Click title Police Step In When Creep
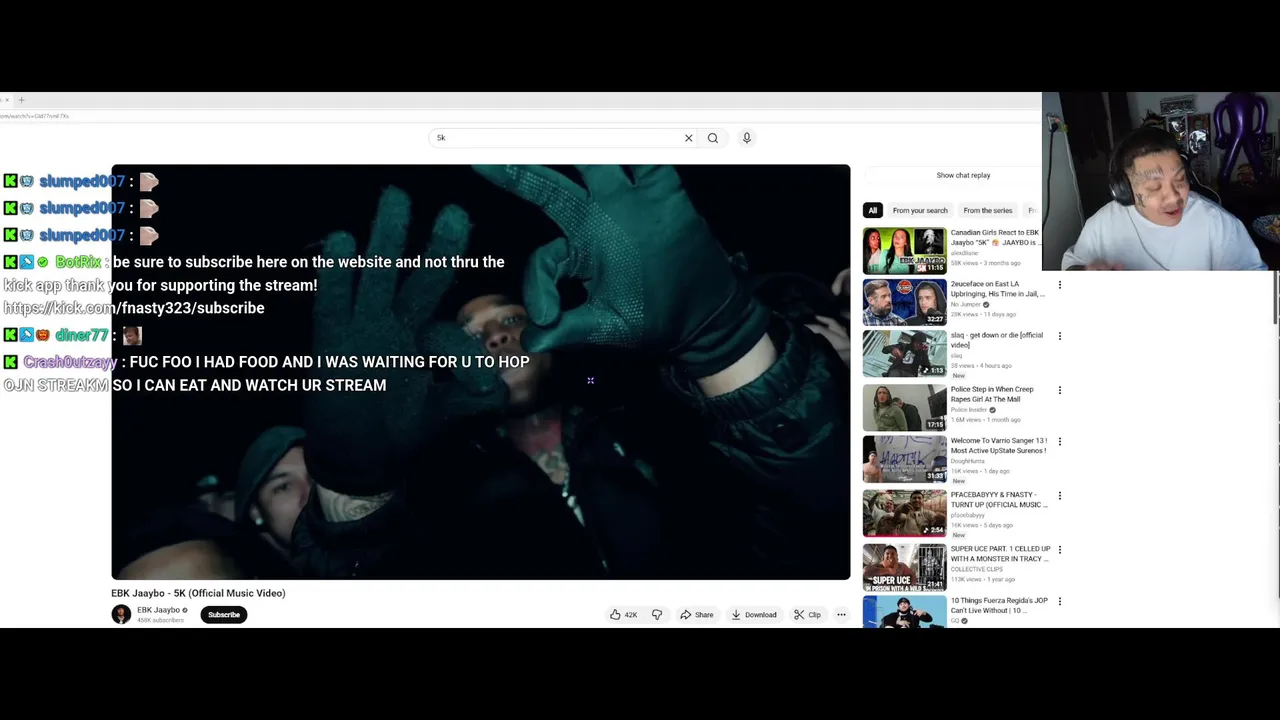The image size is (1280, 720). (992, 394)
